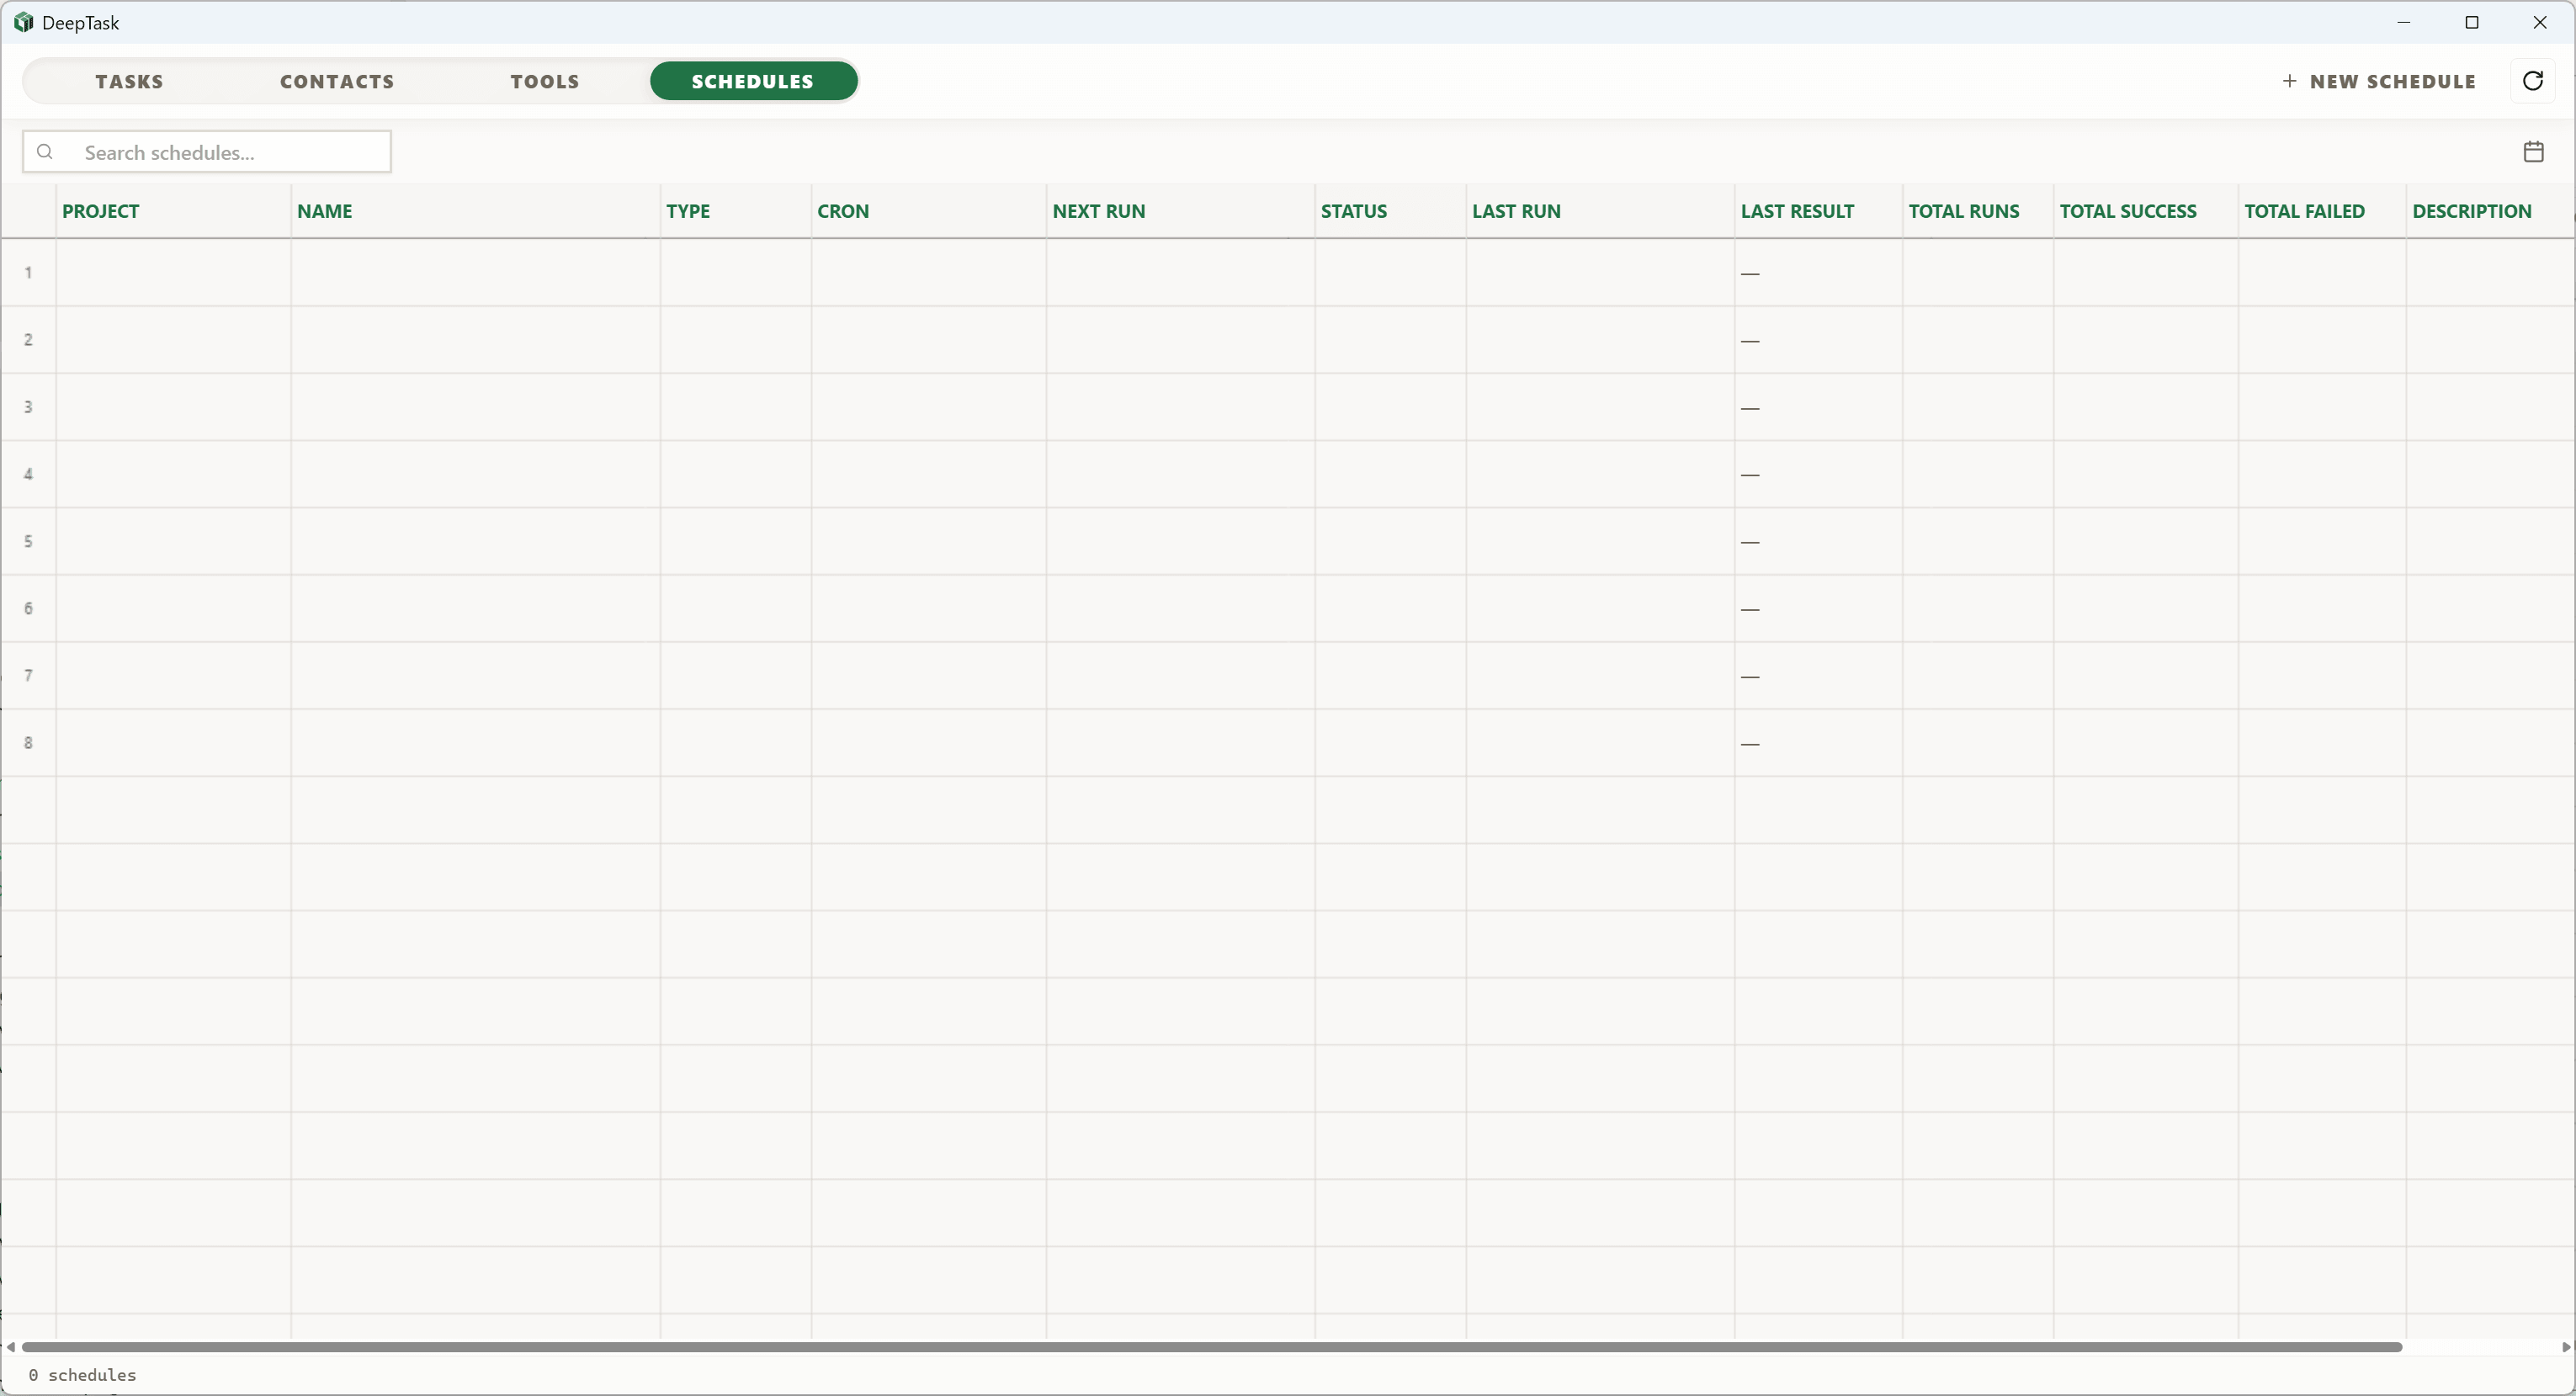Sort by the Next Run column header

(x=1098, y=211)
